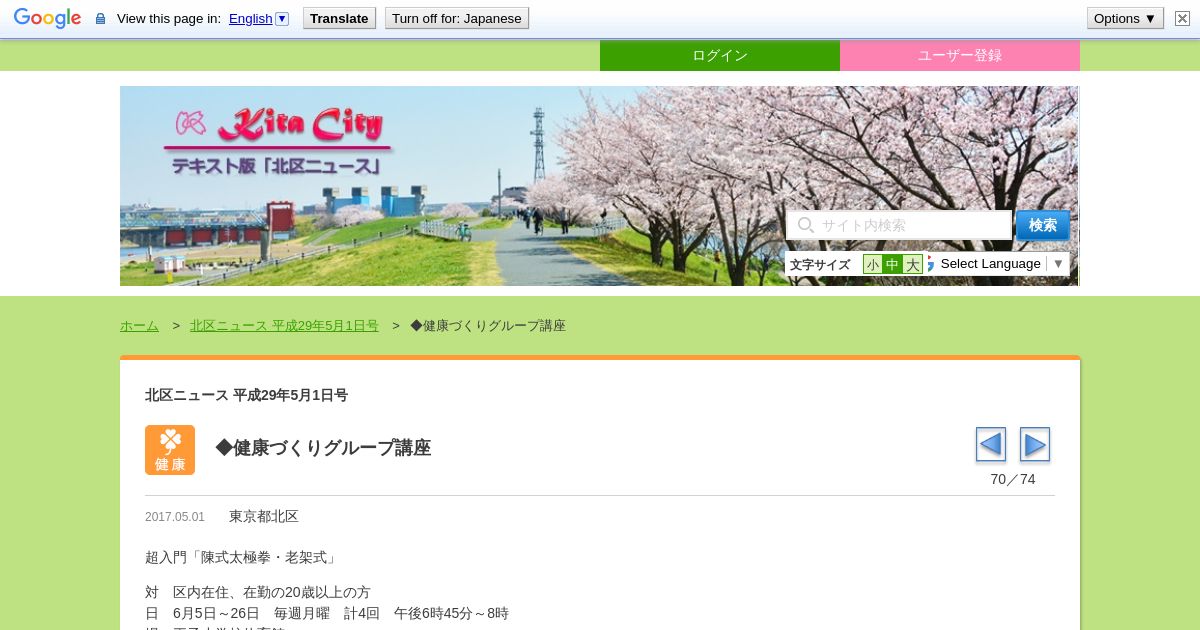Click the Google logo in translate bar
1200x630 pixels.
(47, 18)
